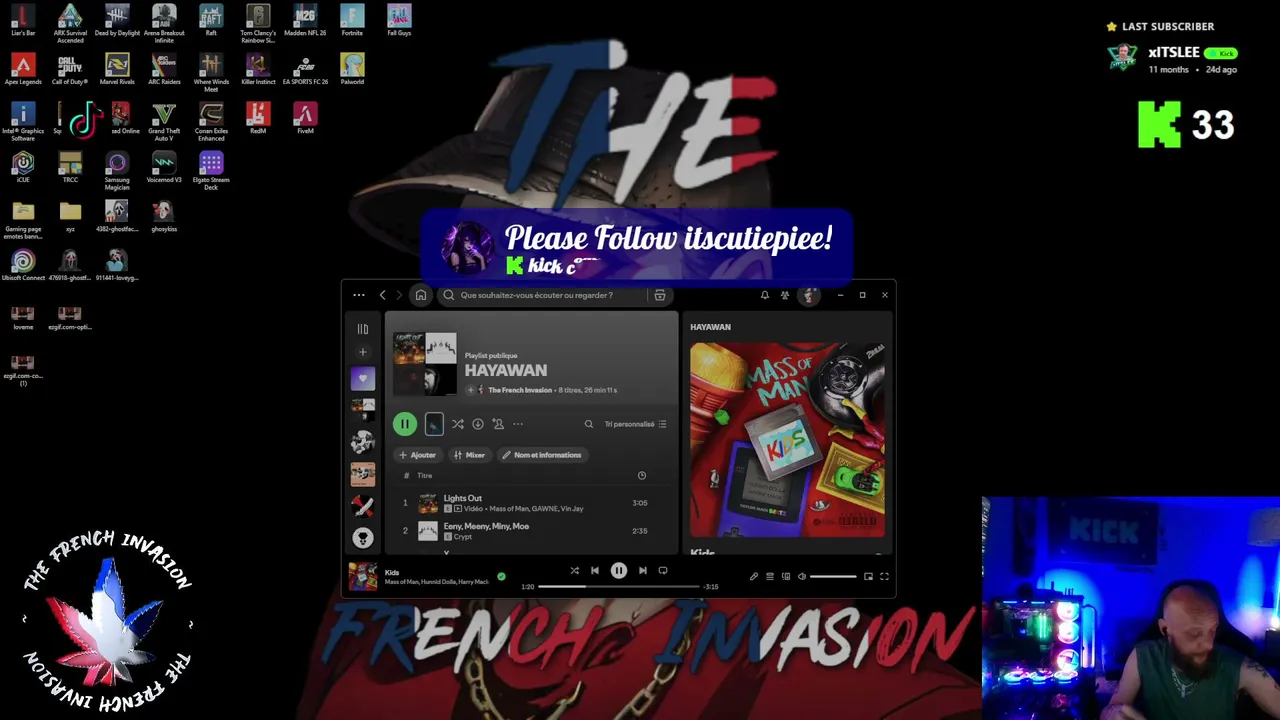Select the Ubisoft Connect desktop icon
The height and width of the screenshot is (720, 1280).
tap(23, 265)
